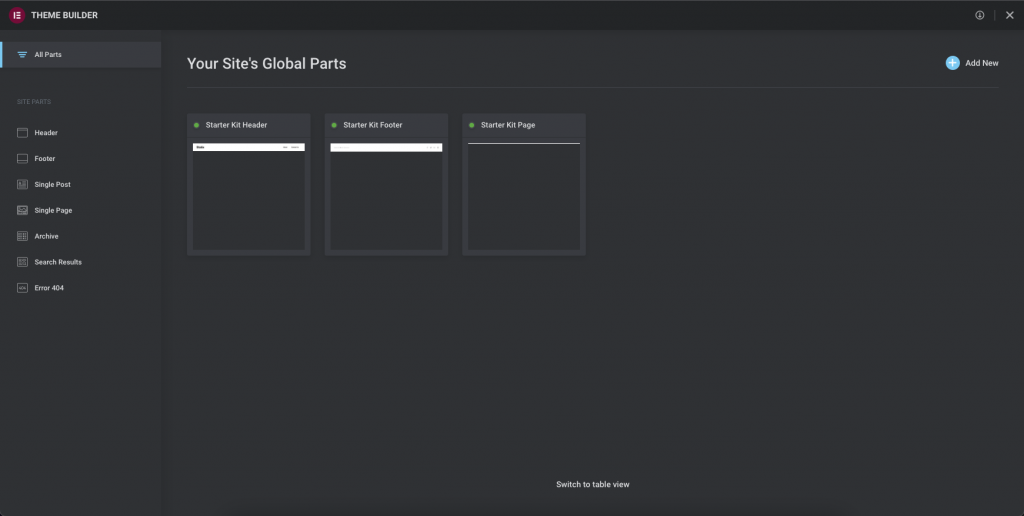Click the Archive grid icon
The width and height of the screenshot is (1024, 516).
click(x=22, y=236)
